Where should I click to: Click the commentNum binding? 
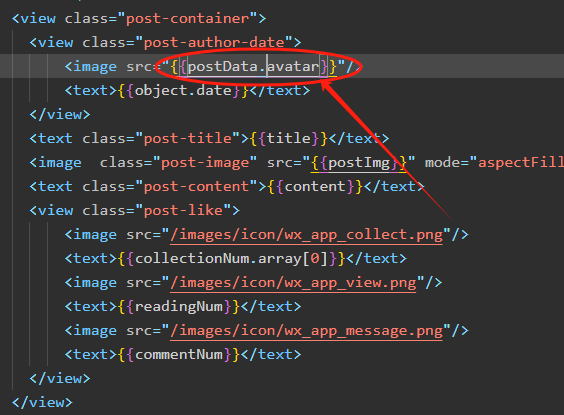tap(179, 355)
